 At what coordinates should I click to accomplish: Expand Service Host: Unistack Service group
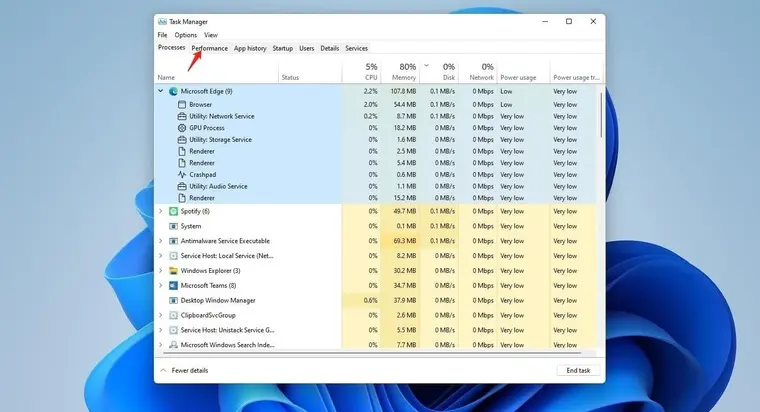click(160, 330)
